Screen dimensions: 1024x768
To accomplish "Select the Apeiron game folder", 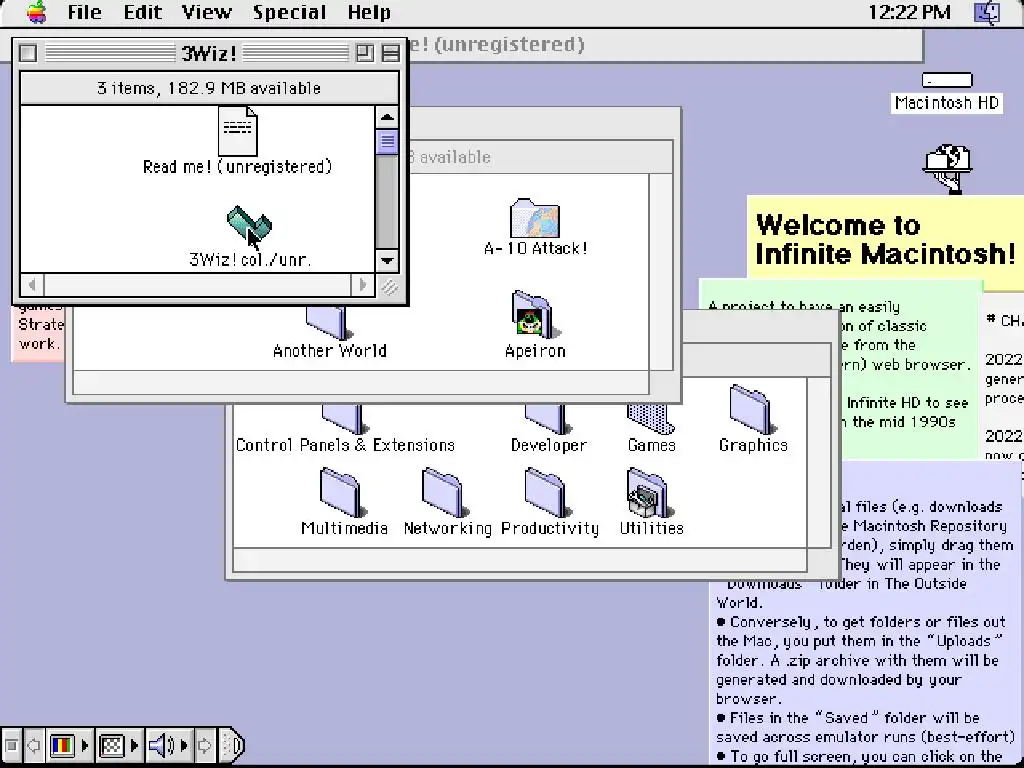I will point(534,314).
